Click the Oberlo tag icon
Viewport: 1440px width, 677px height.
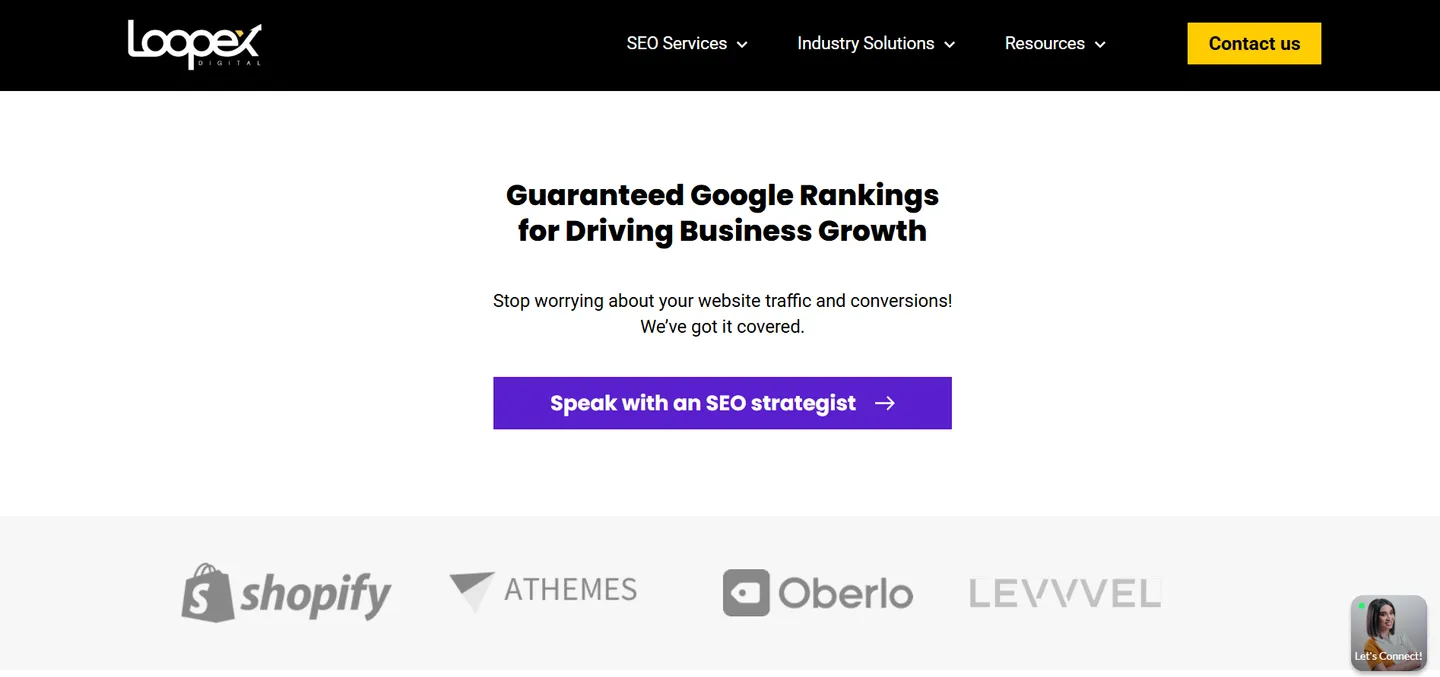click(x=746, y=593)
